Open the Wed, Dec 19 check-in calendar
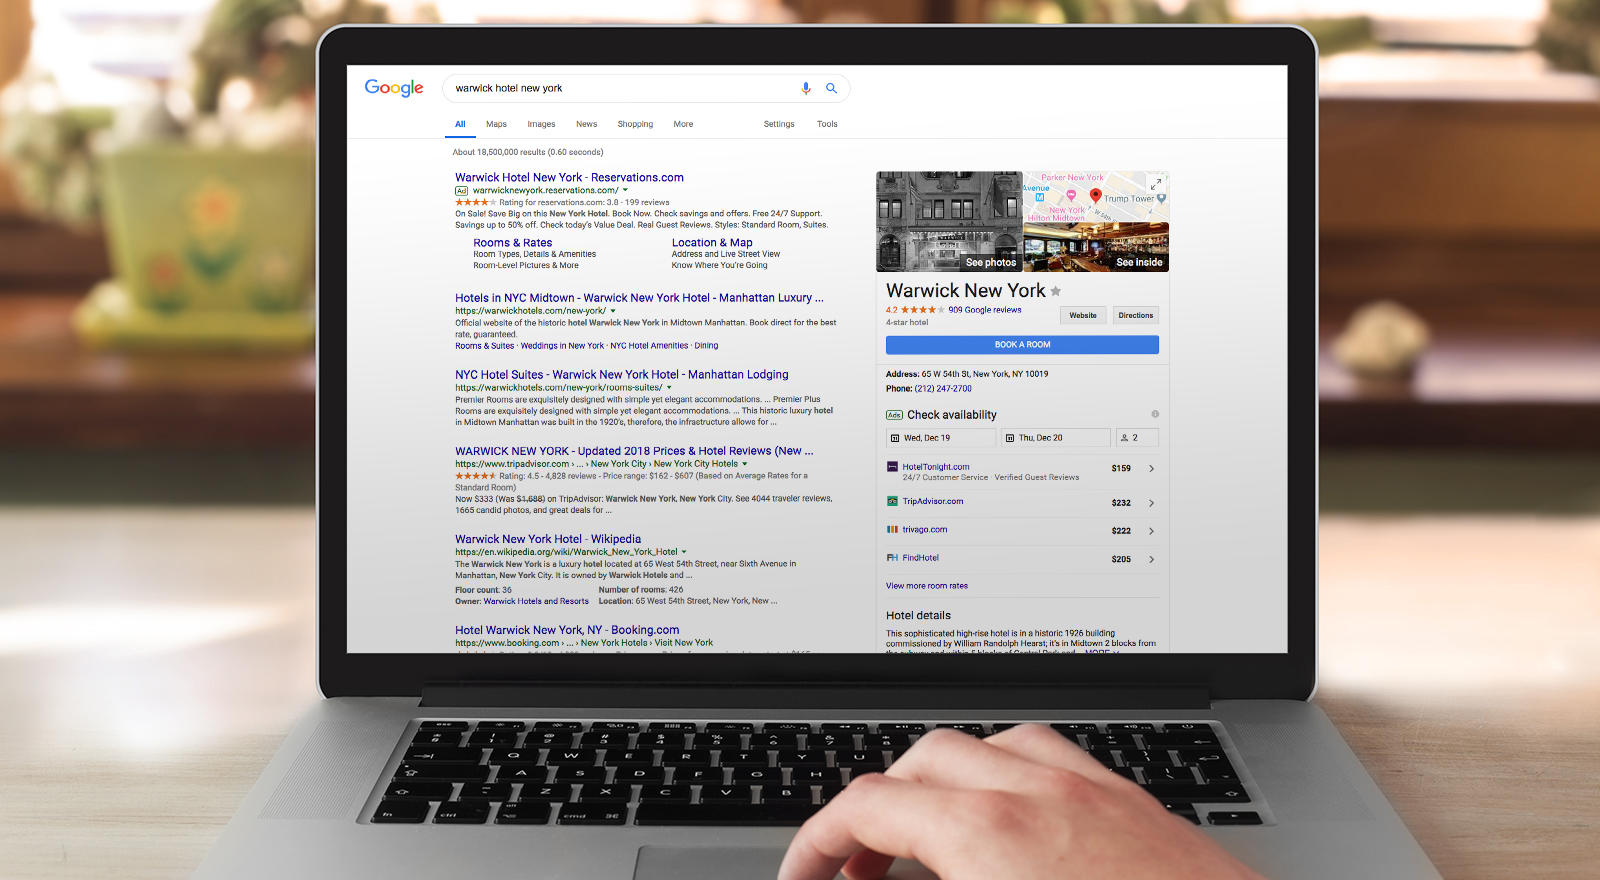 (x=941, y=438)
